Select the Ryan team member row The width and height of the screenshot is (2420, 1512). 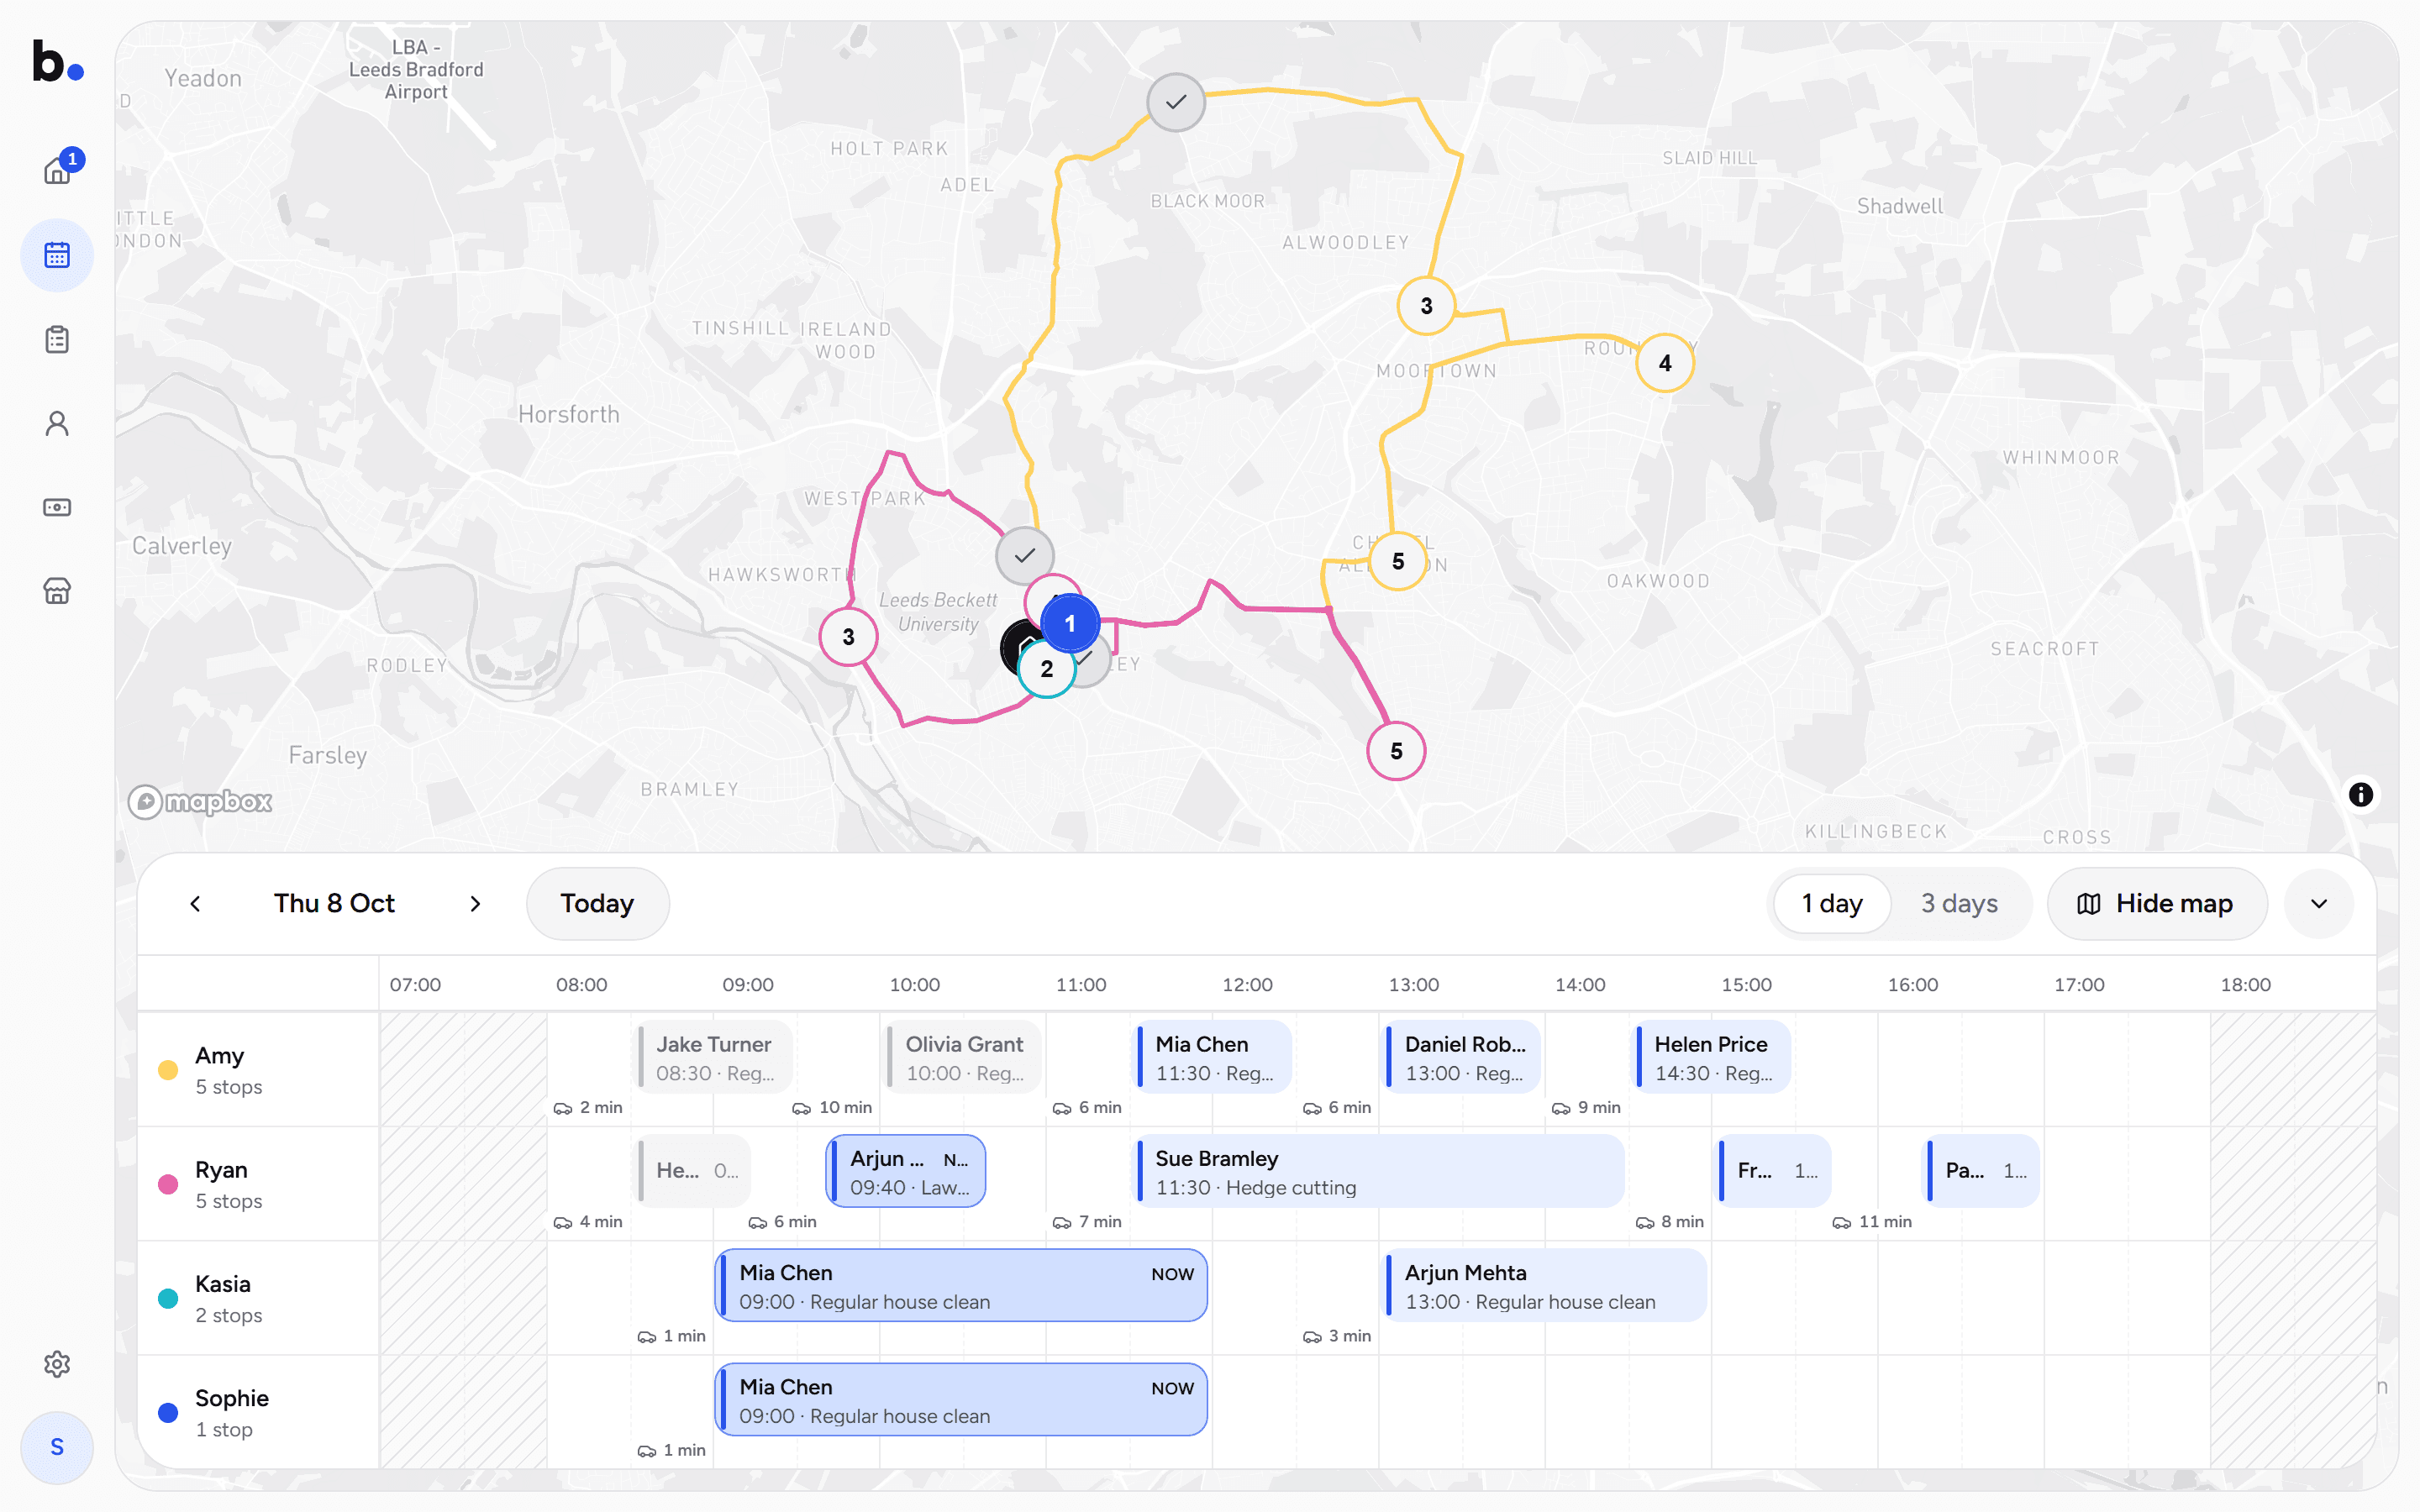click(x=258, y=1184)
